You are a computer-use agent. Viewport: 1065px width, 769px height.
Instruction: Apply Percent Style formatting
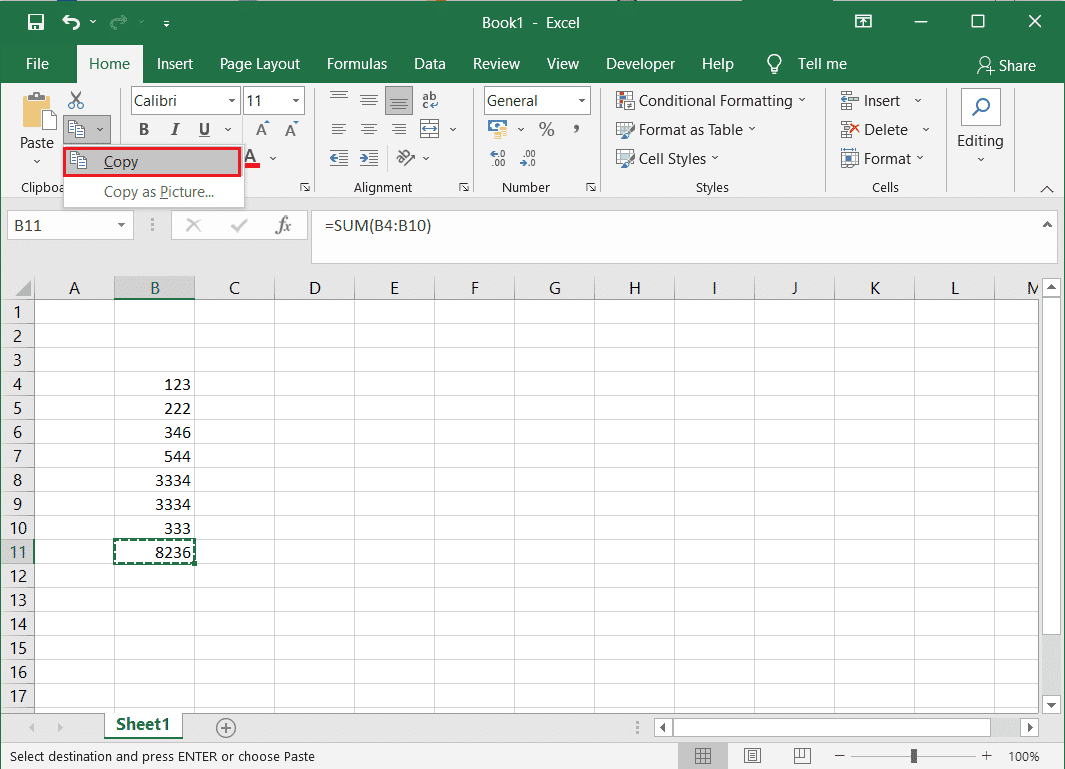(x=546, y=129)
